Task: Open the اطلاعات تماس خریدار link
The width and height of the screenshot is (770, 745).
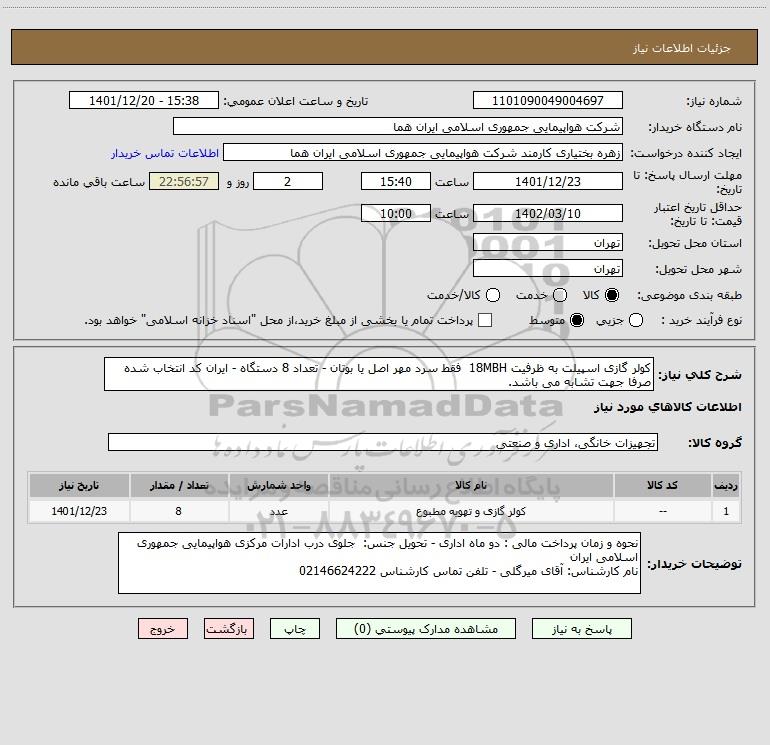Action: [x=158, y=154]
